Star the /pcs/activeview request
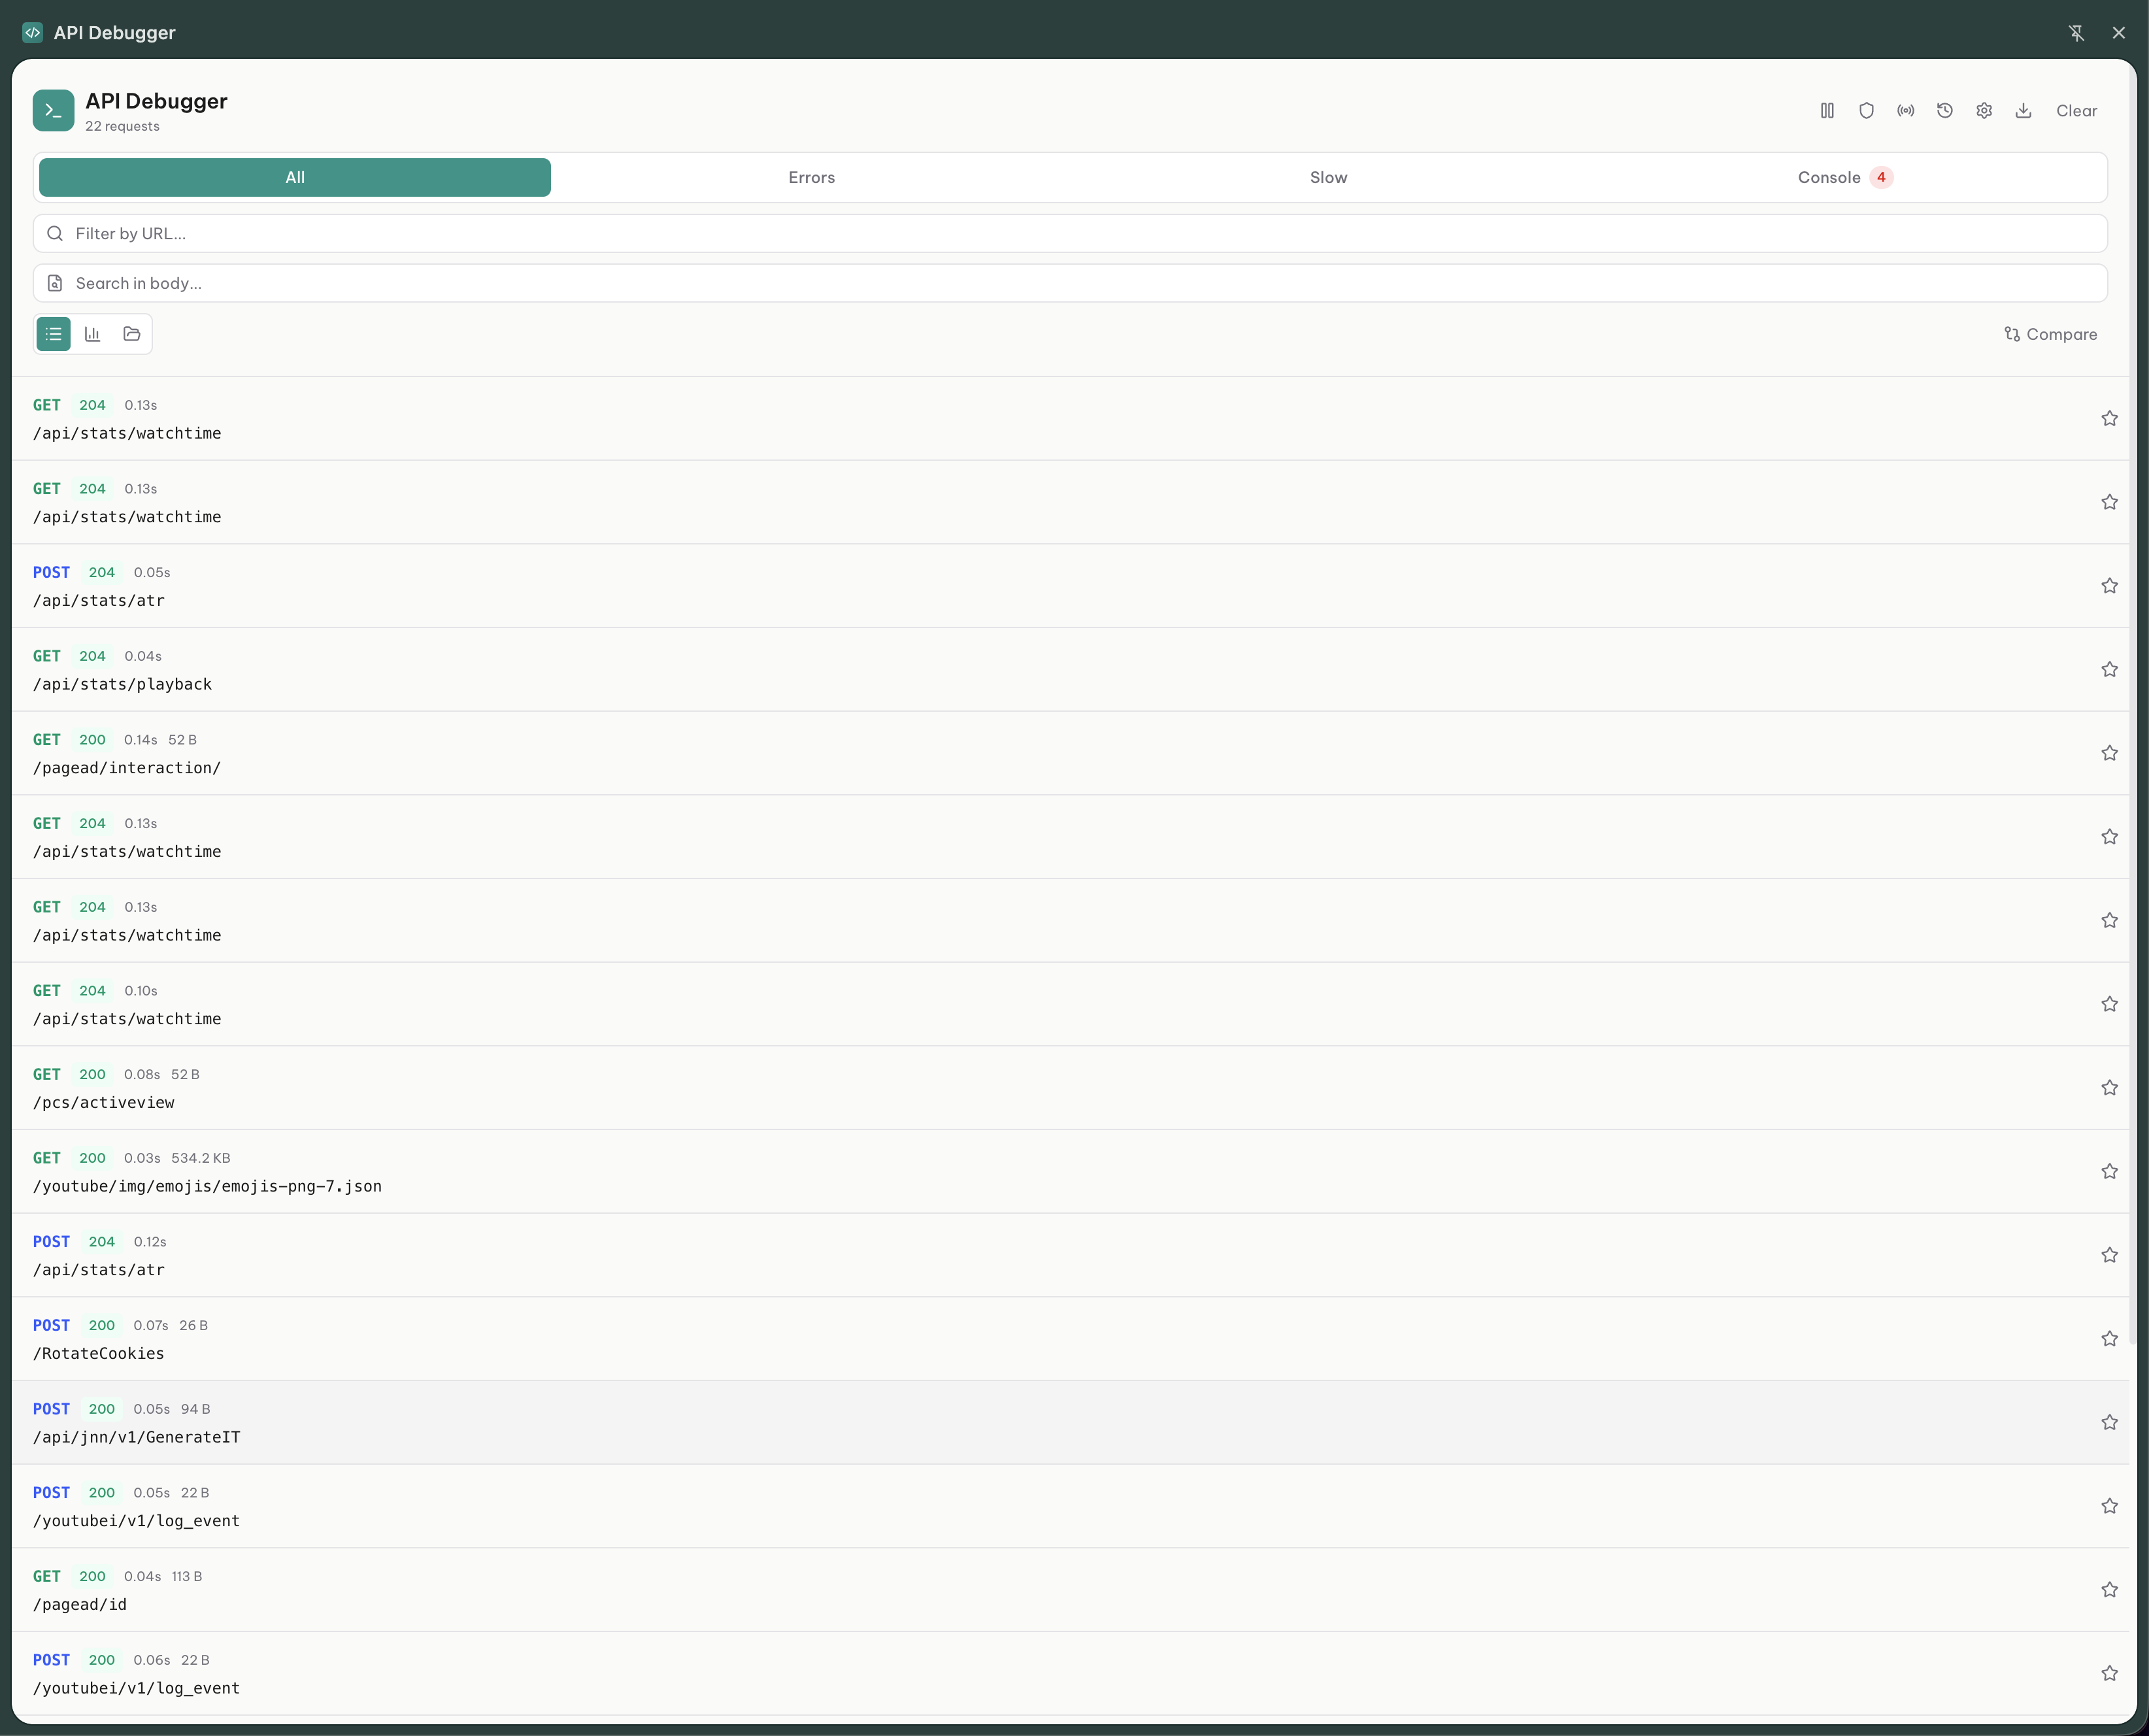The image size is (2149, 1736). click(2109, 1087)
